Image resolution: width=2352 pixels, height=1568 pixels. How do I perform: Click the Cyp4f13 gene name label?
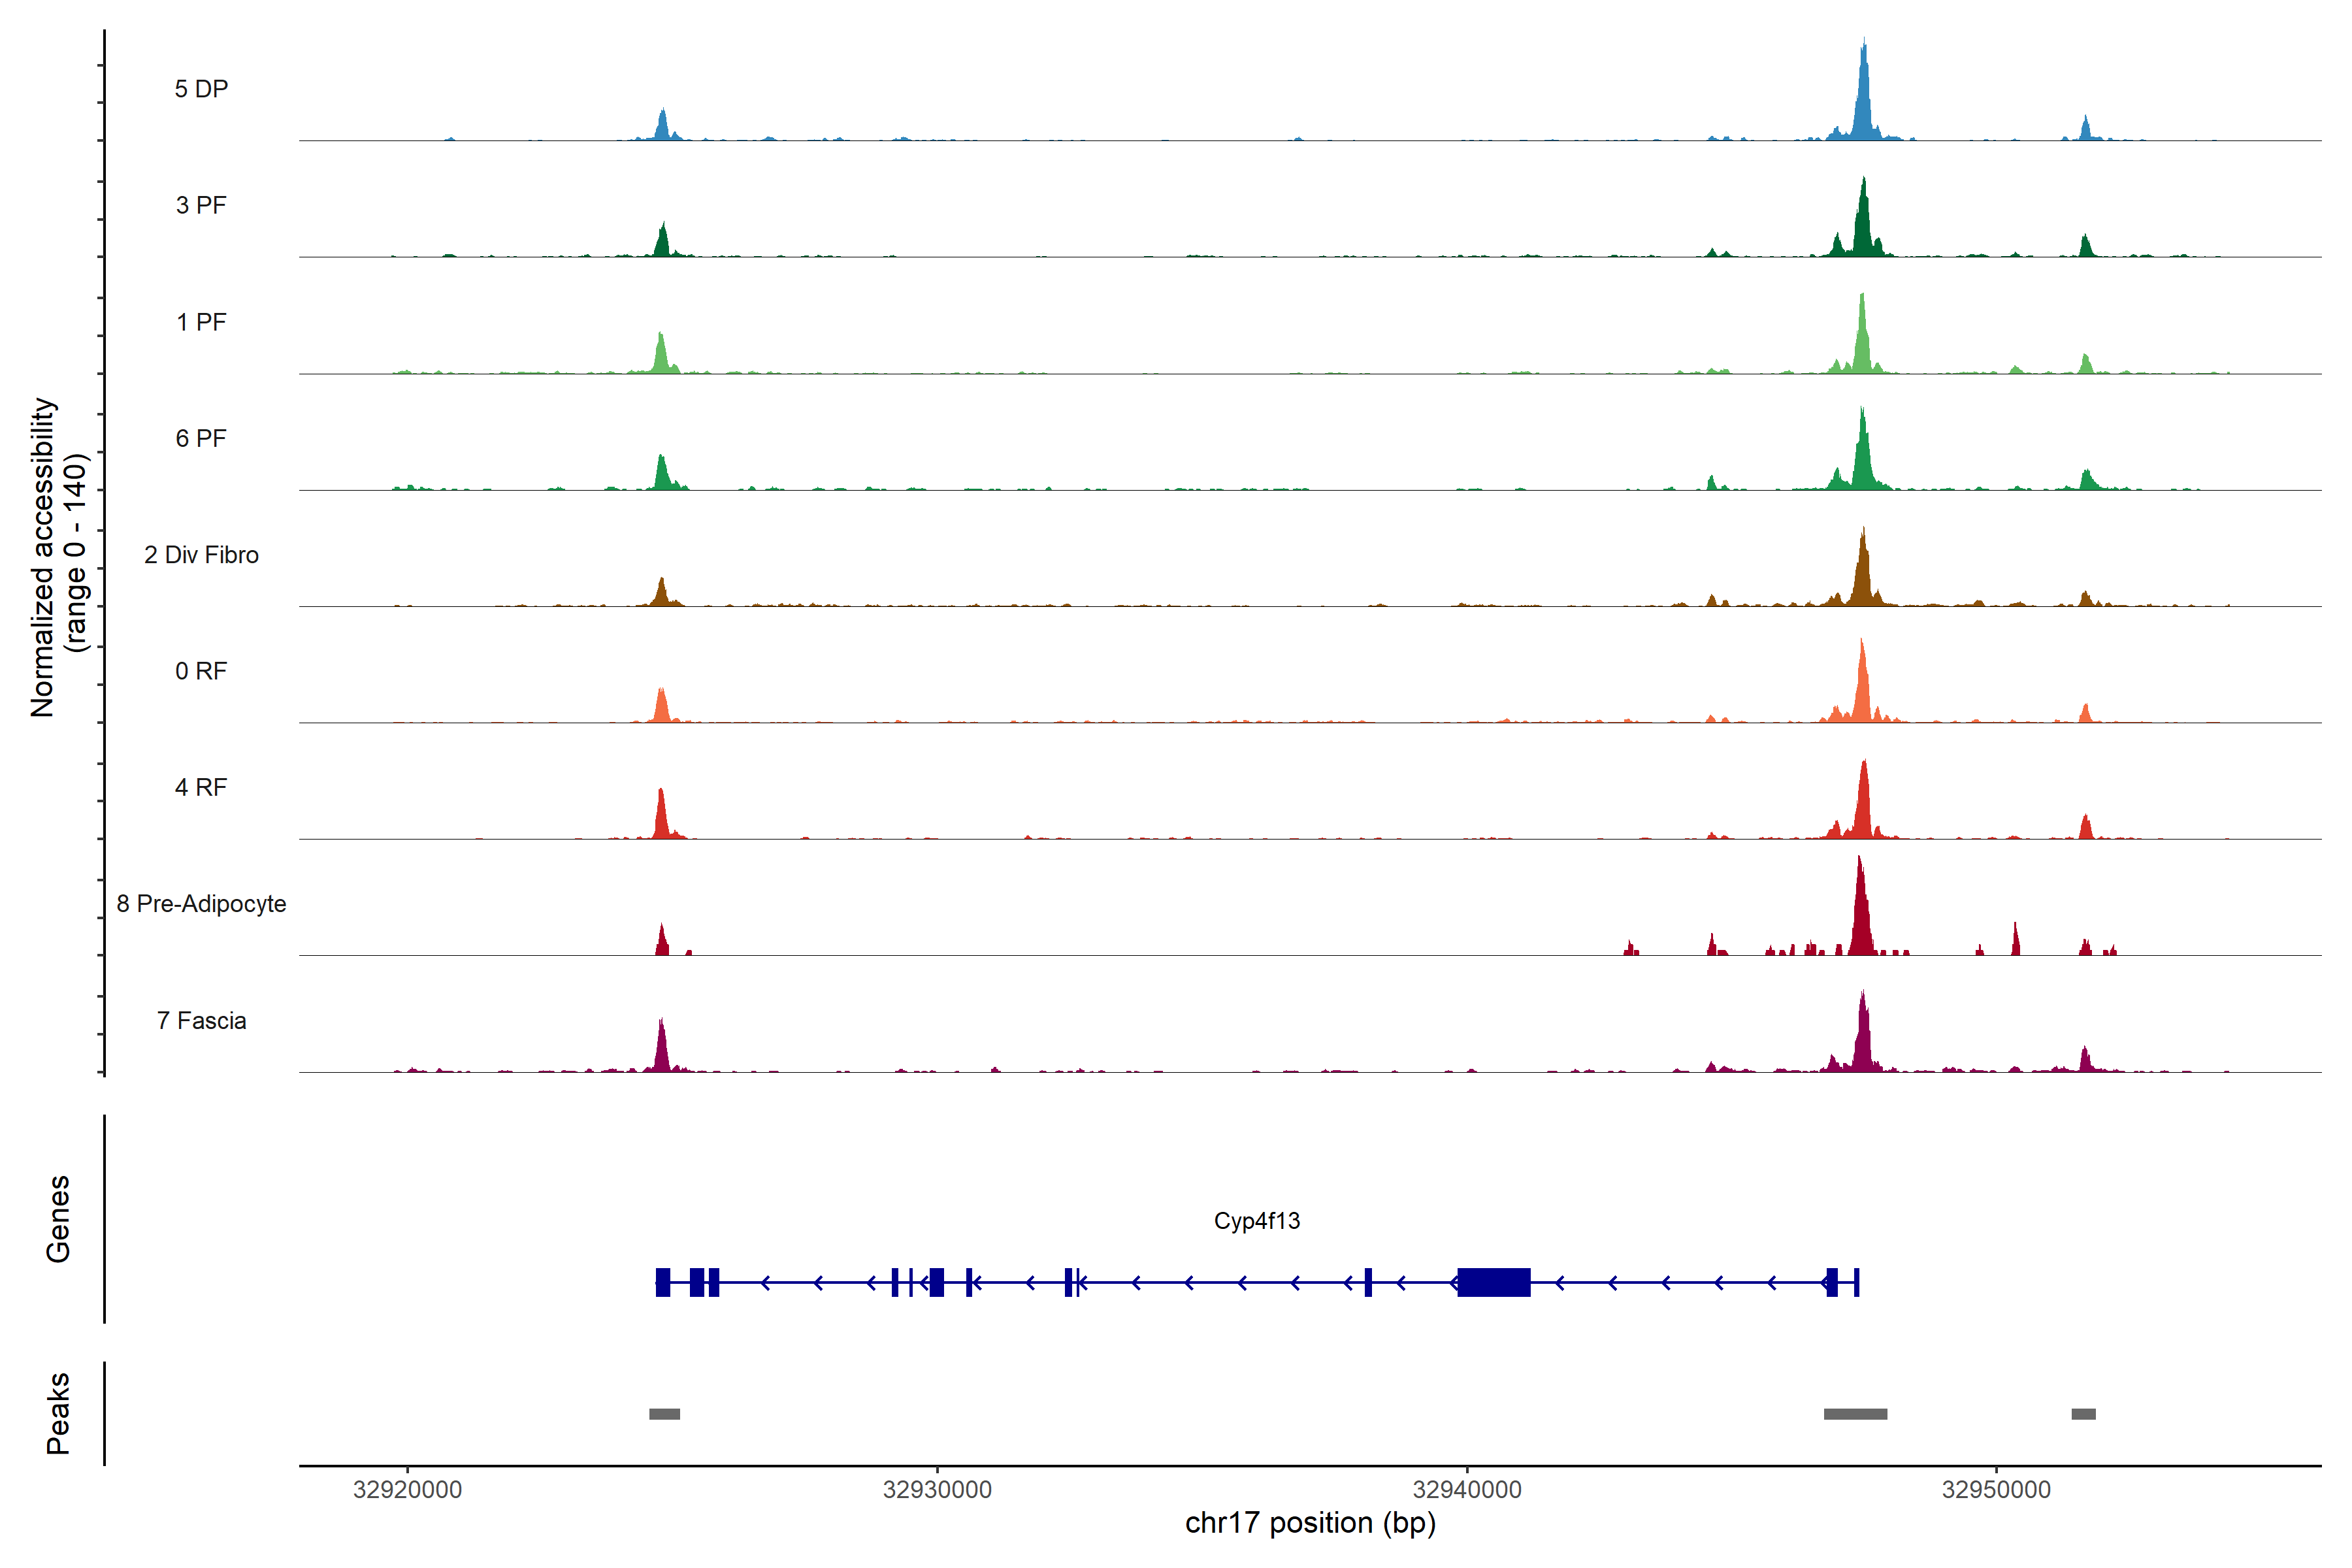coord(1256,1220)
